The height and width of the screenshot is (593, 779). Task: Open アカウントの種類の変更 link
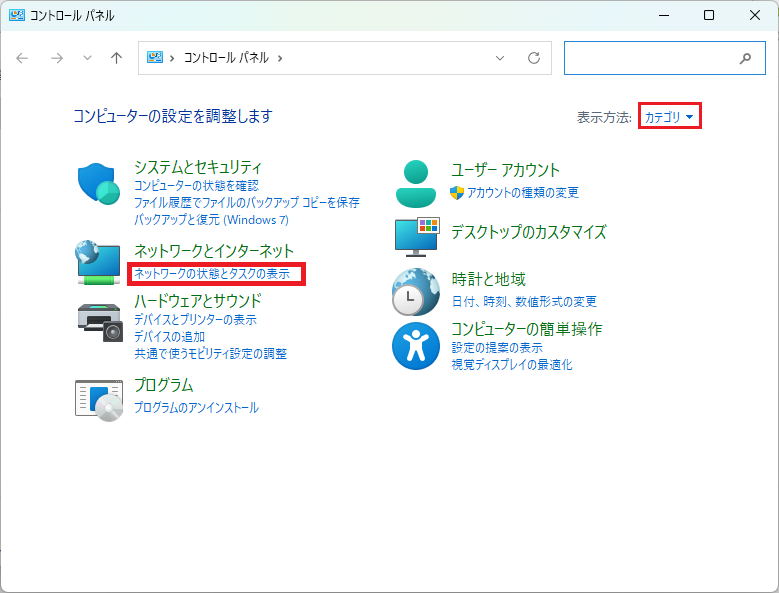point(522,192)
